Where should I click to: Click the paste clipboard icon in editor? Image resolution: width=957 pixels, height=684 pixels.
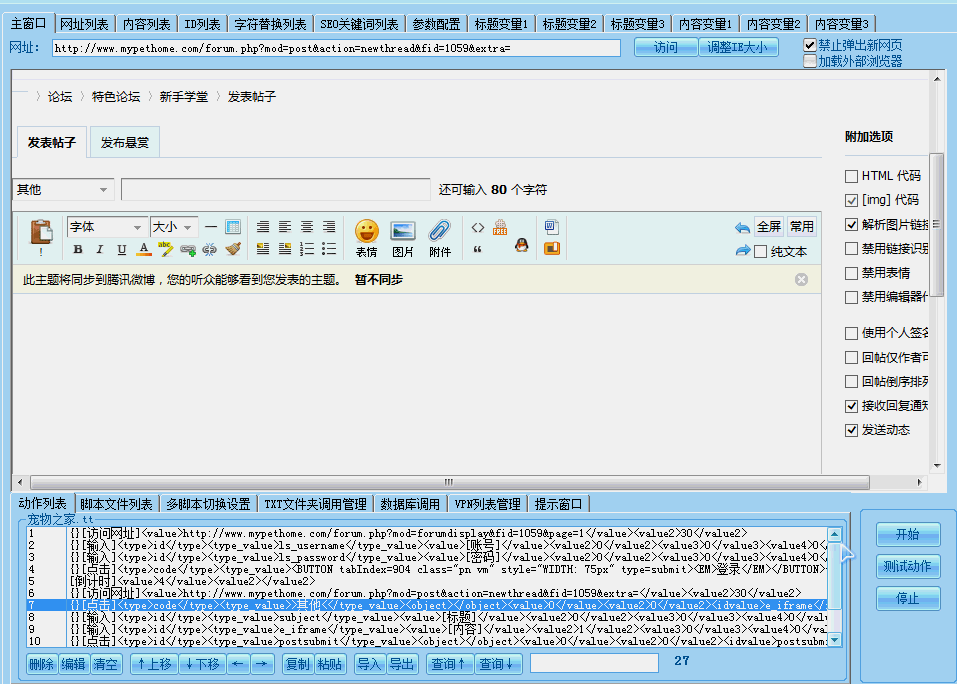click(42, 232)
